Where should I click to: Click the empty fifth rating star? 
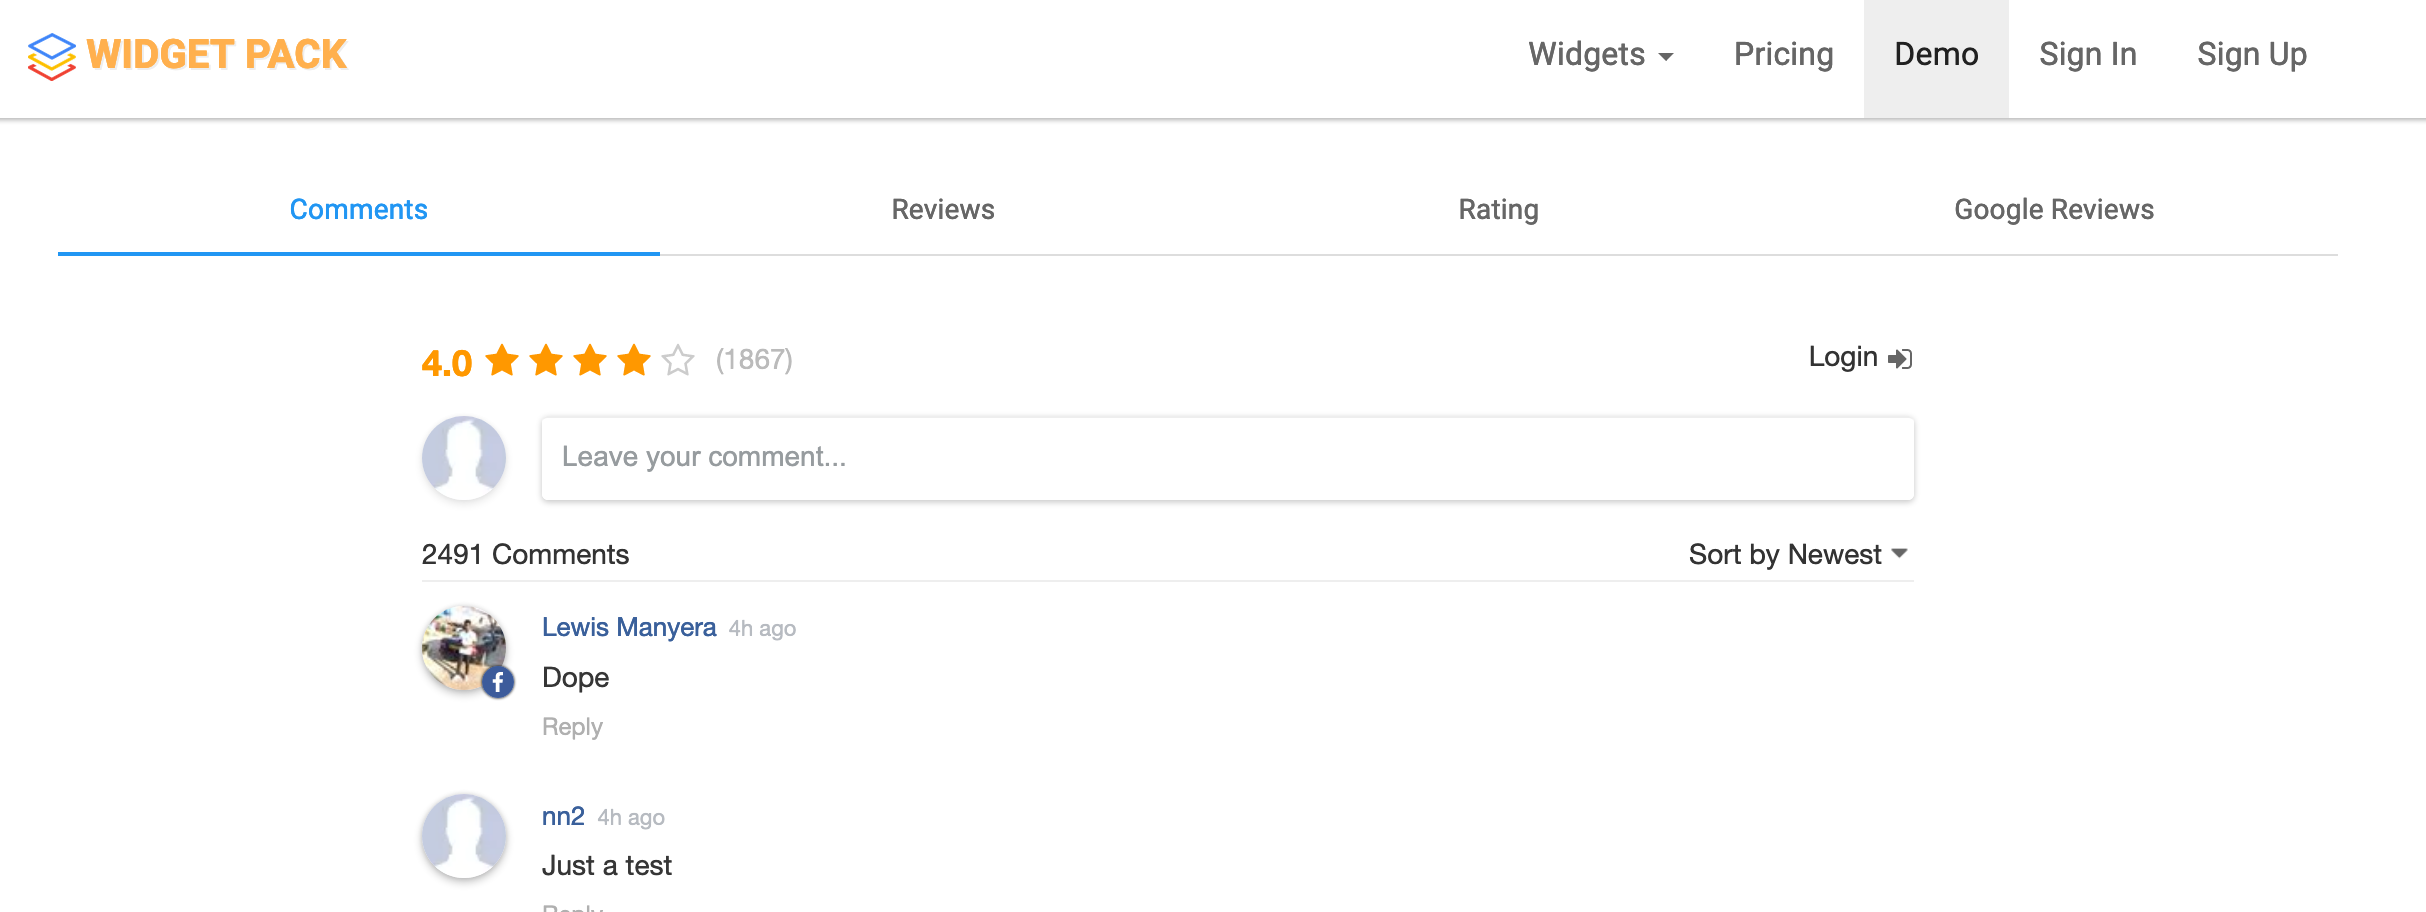click(x=678, y=360)
